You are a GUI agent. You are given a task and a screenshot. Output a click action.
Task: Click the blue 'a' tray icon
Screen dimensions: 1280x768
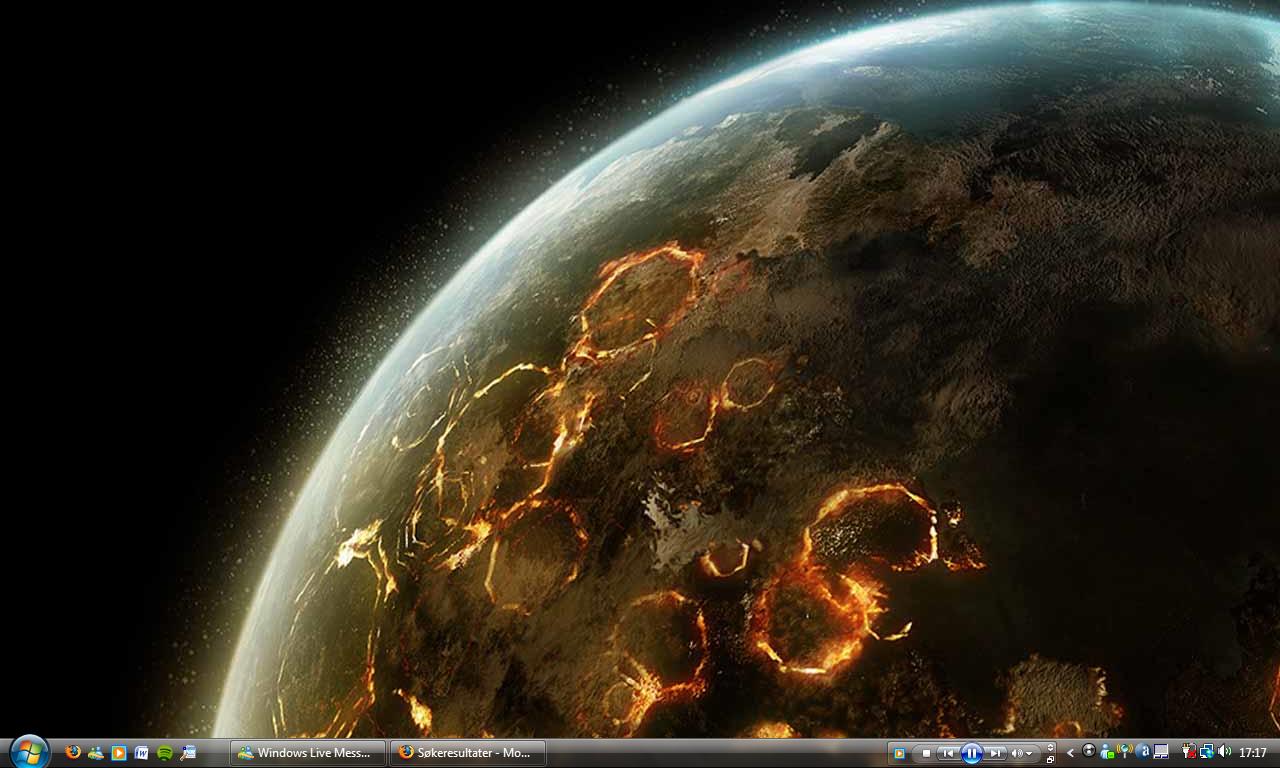1143,752
